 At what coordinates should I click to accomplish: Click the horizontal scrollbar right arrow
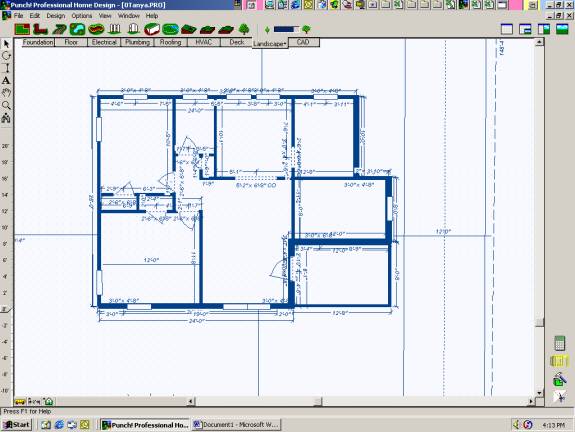pos(531,401)
